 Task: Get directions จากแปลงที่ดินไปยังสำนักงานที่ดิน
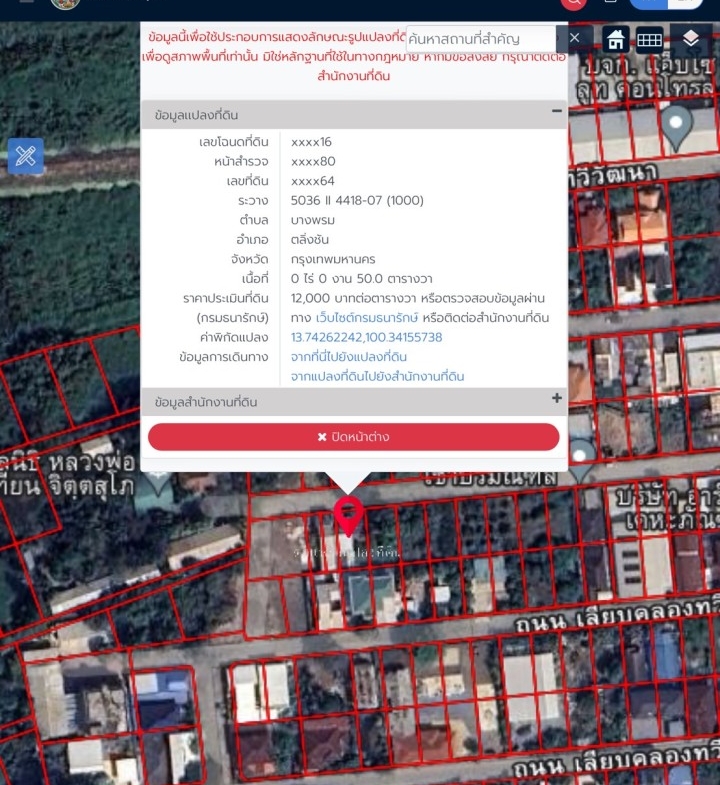378,376
